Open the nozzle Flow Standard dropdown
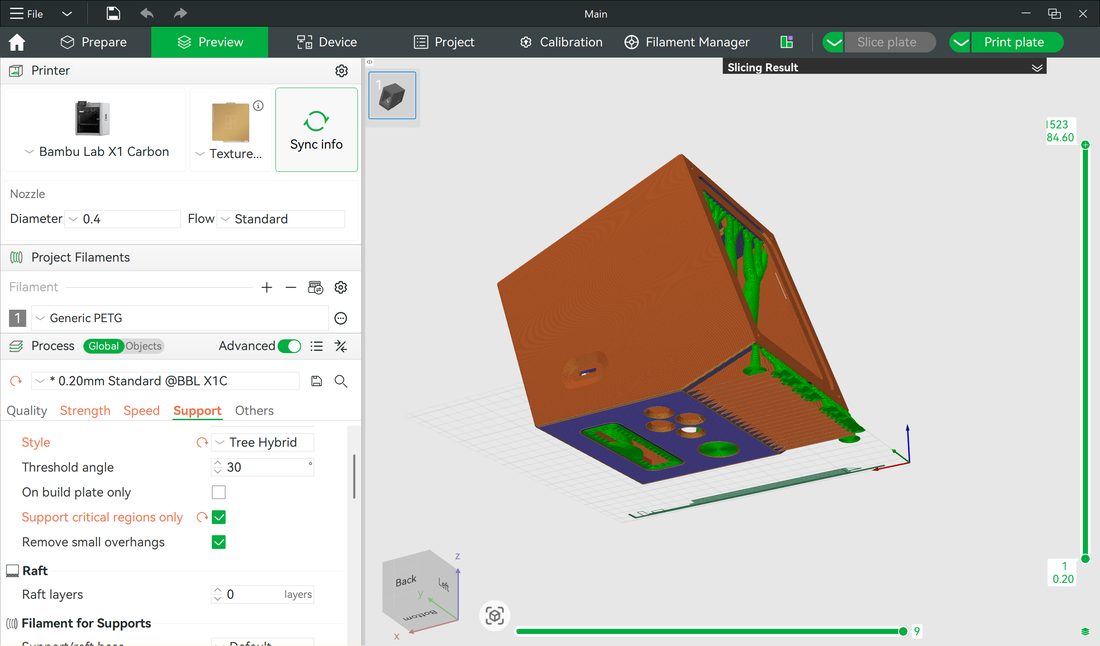This screenshot has width=1100, height=646. (281, 219)
